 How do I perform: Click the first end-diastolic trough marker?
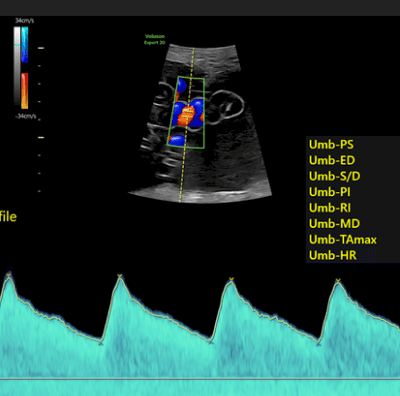coord(101,342)
